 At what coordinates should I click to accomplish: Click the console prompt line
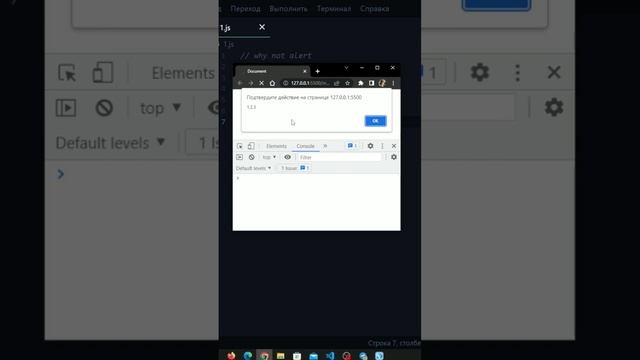click(x=316, y=178)
